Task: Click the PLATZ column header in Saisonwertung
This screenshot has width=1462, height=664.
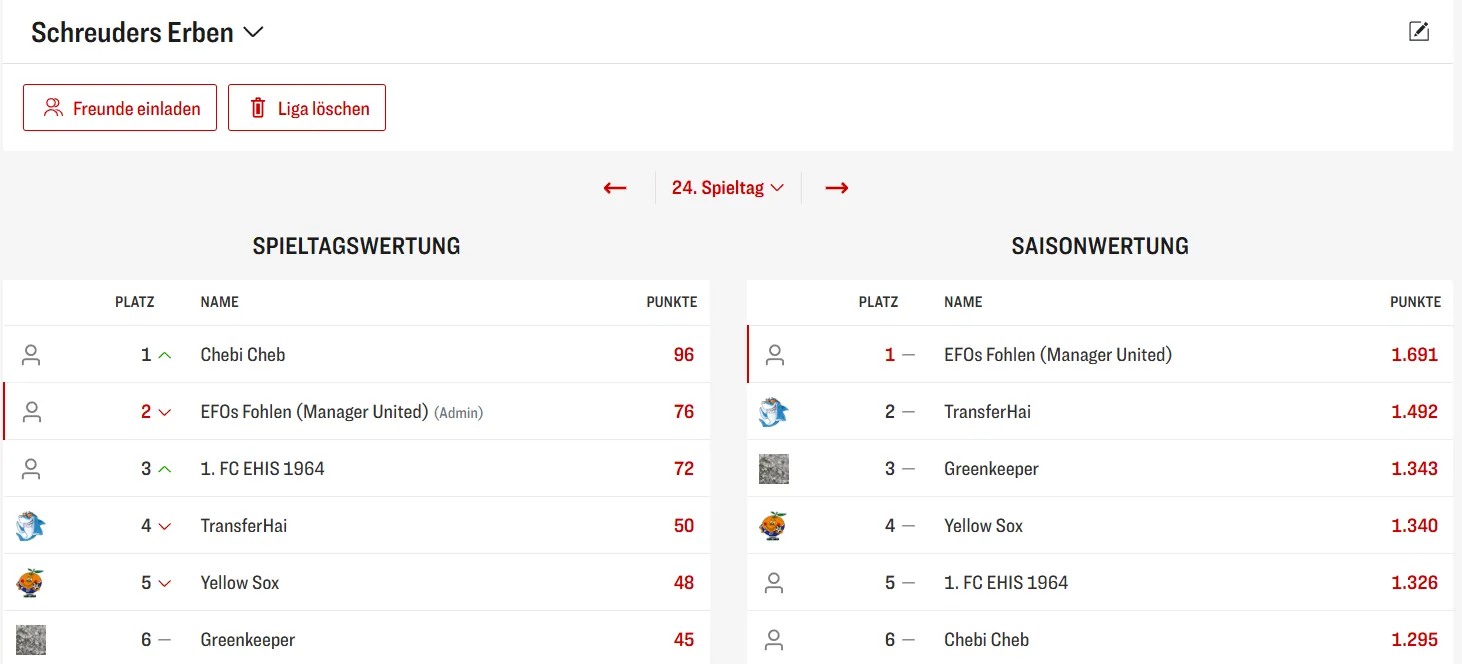Action: click(878, 302)
